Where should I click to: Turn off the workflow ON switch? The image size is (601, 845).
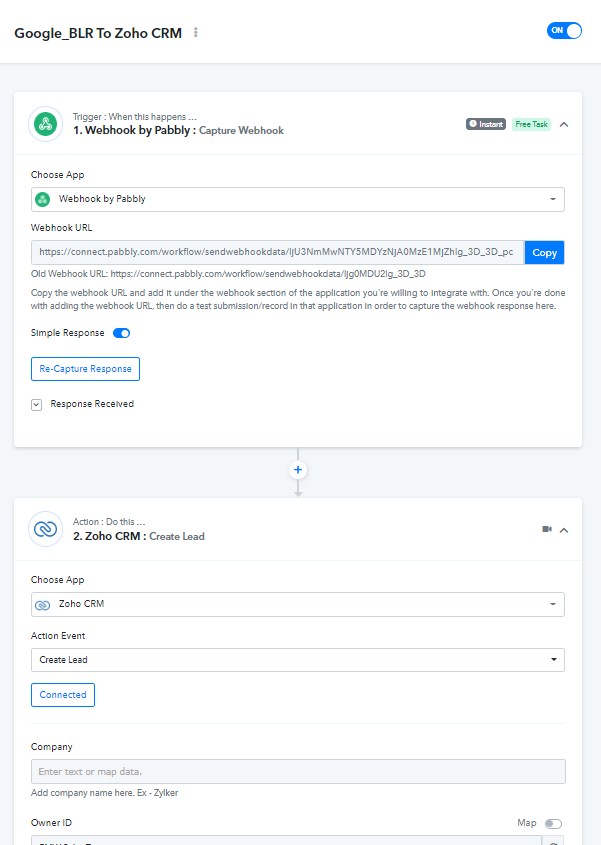tap(564, 31)
